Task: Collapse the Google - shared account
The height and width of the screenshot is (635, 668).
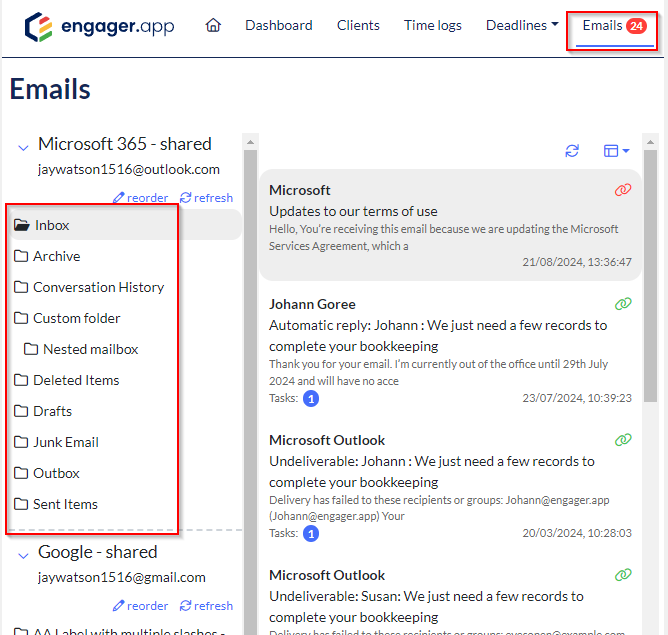Action: [x=23, y=556]
